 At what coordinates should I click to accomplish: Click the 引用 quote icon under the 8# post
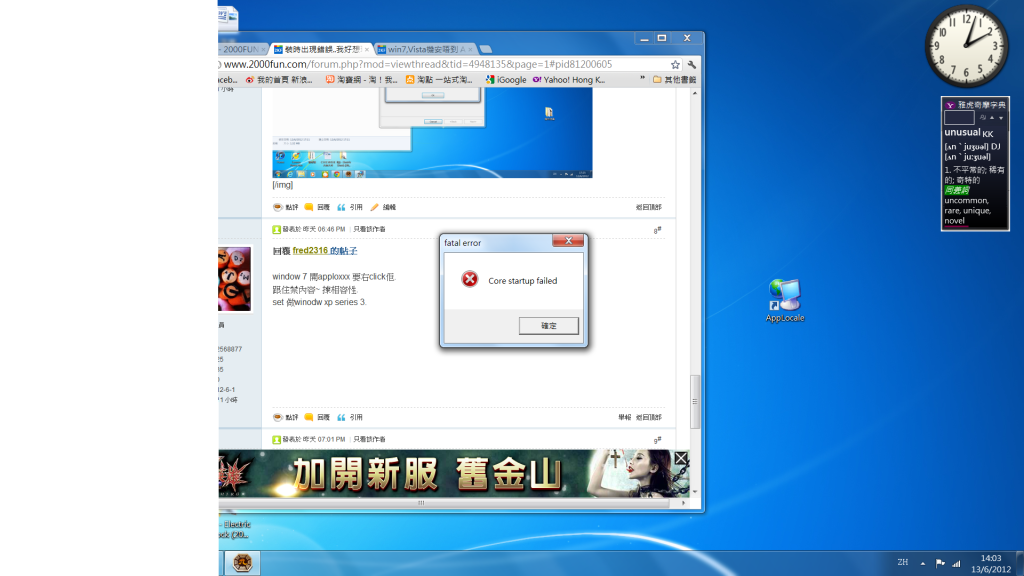click(x=350, y=417)
